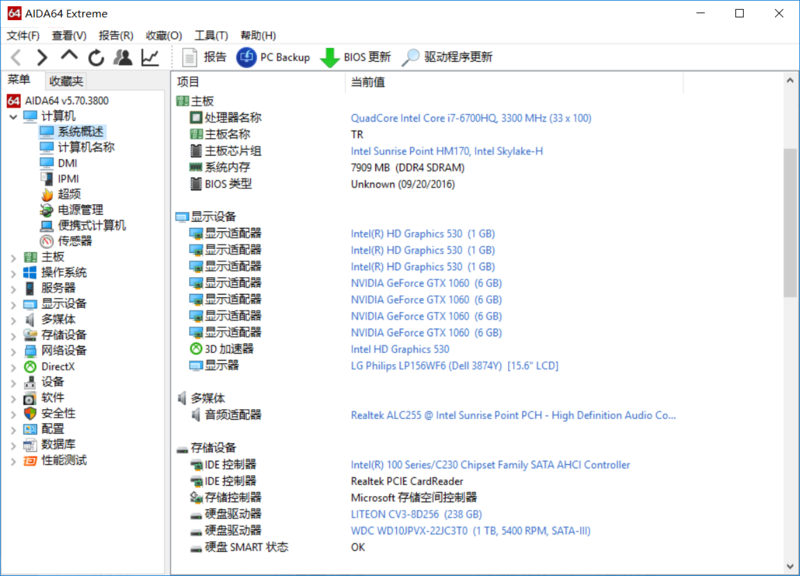The width and height of the screenshot is (800, 576).
Task: Click the scrollbar up arrow in details pane
Action: [790, 80]
